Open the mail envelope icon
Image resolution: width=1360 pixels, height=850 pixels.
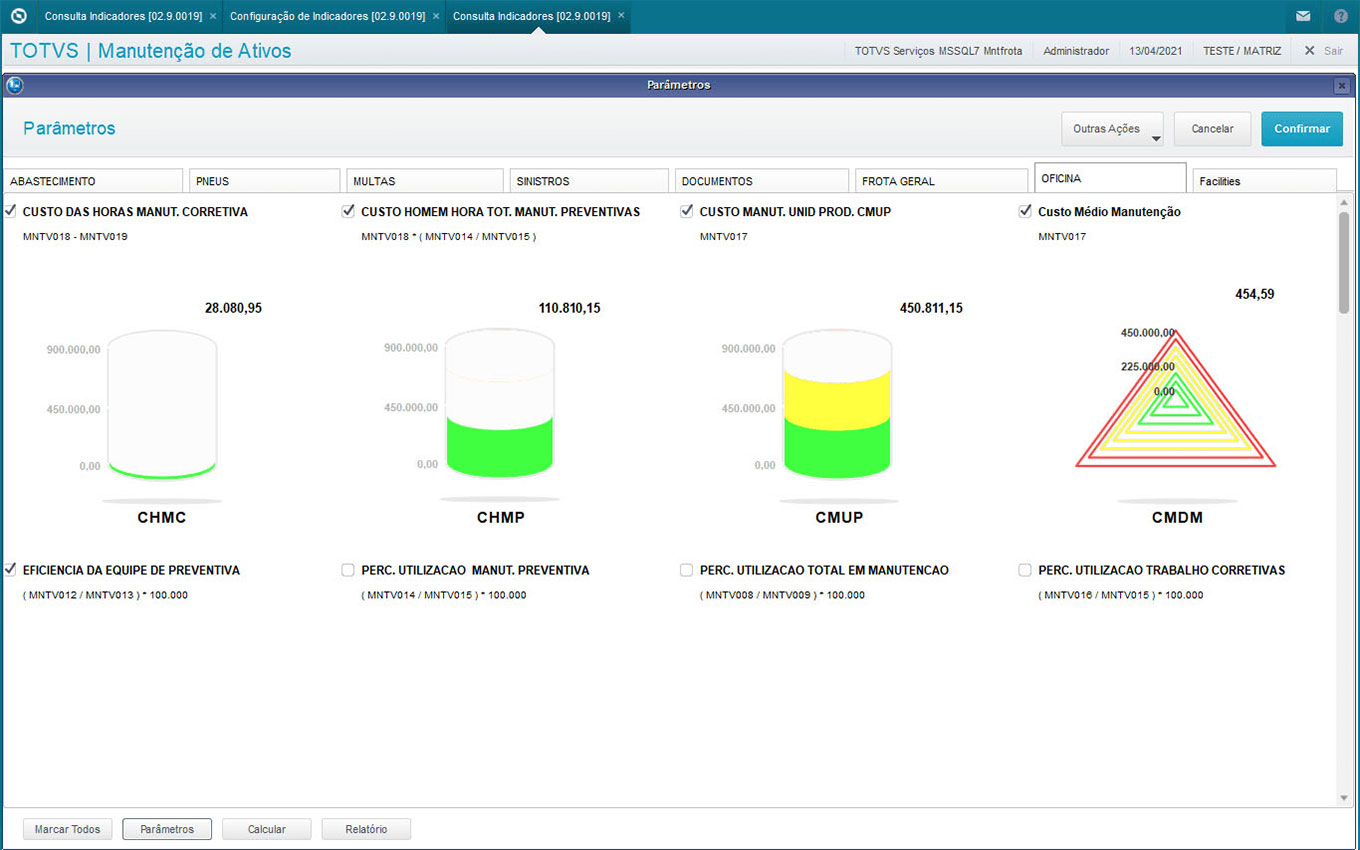tap(1303, 16)
